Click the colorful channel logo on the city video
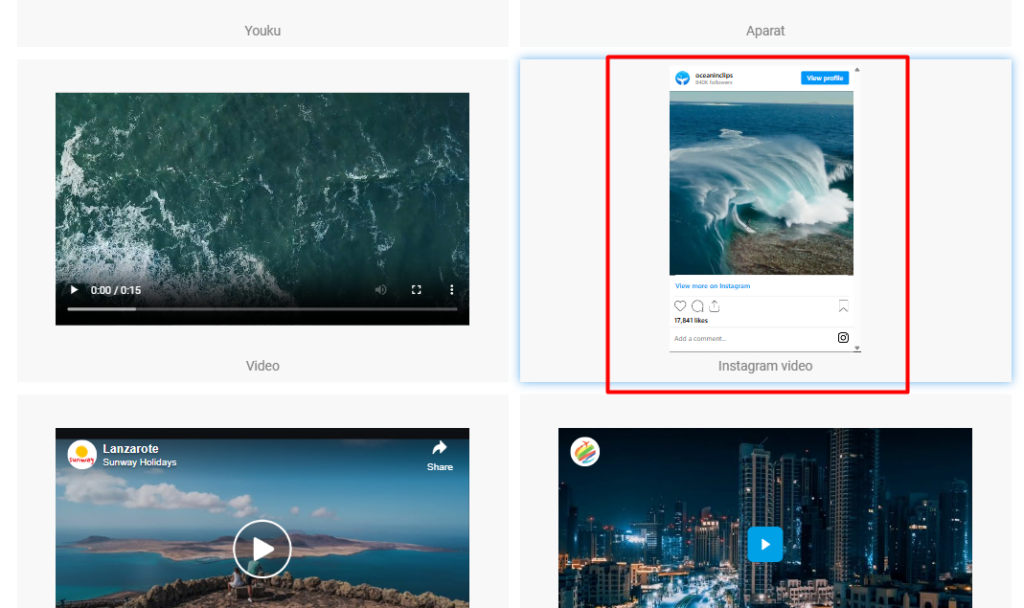The width and height of the screenshot is (1024, 608). click(584, 451)
